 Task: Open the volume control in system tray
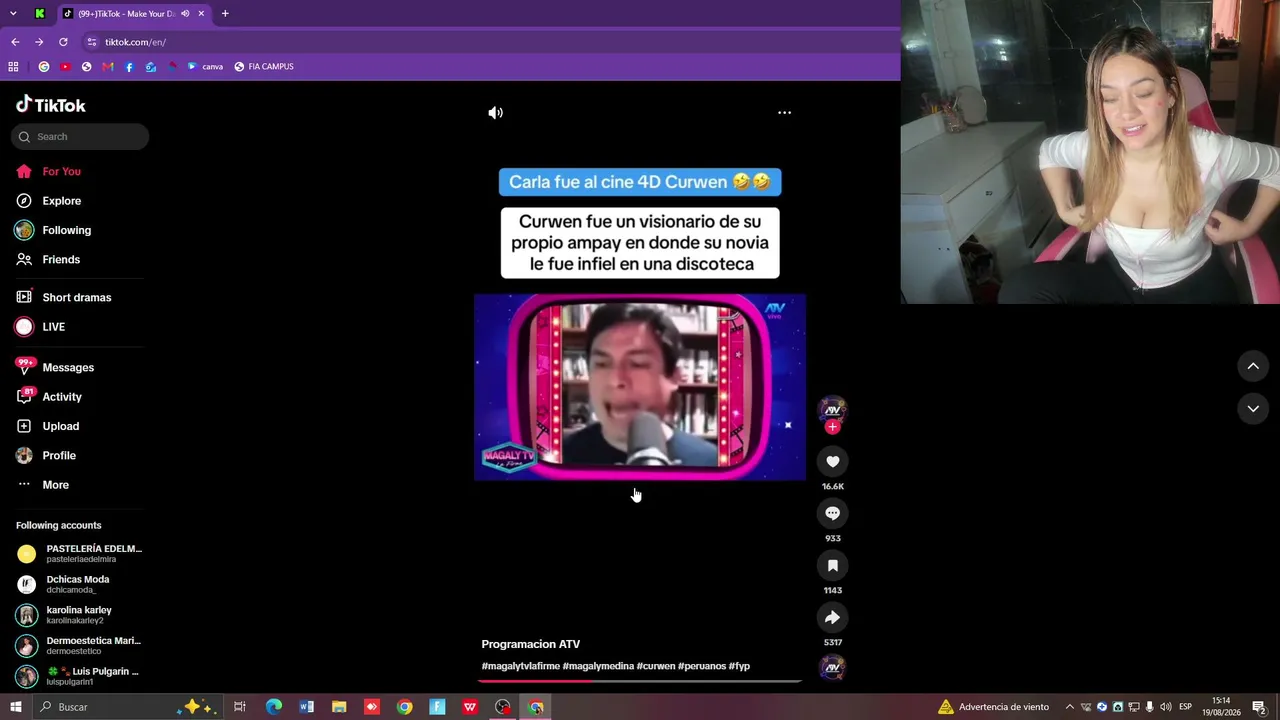tap(1165, 707)
